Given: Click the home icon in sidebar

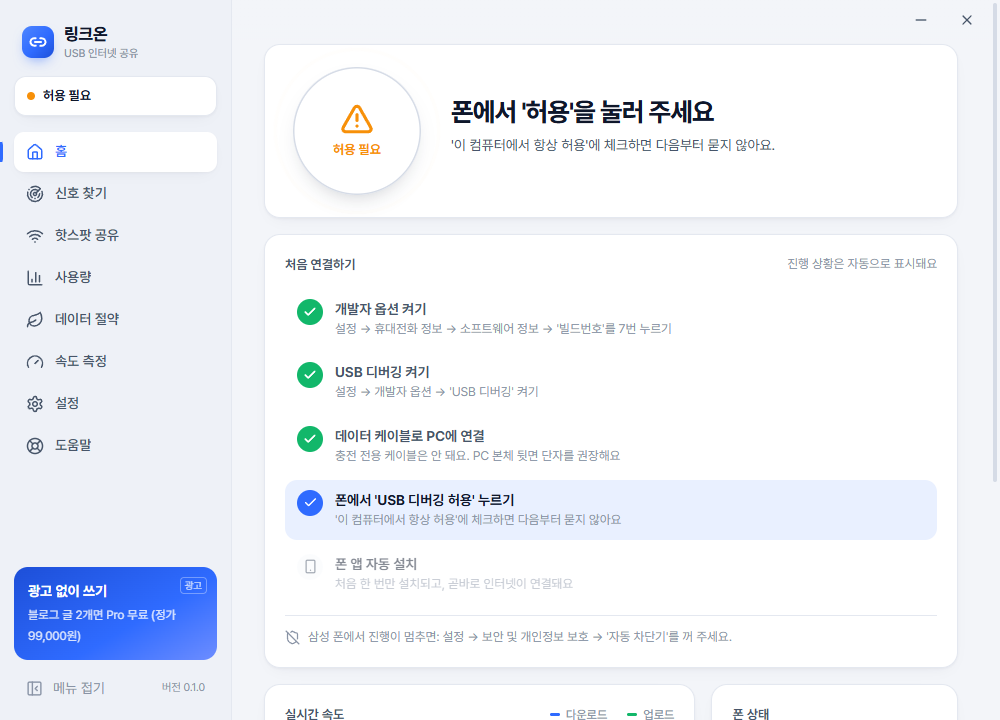Looking at the screenshot, I should (x=35, y=152).
